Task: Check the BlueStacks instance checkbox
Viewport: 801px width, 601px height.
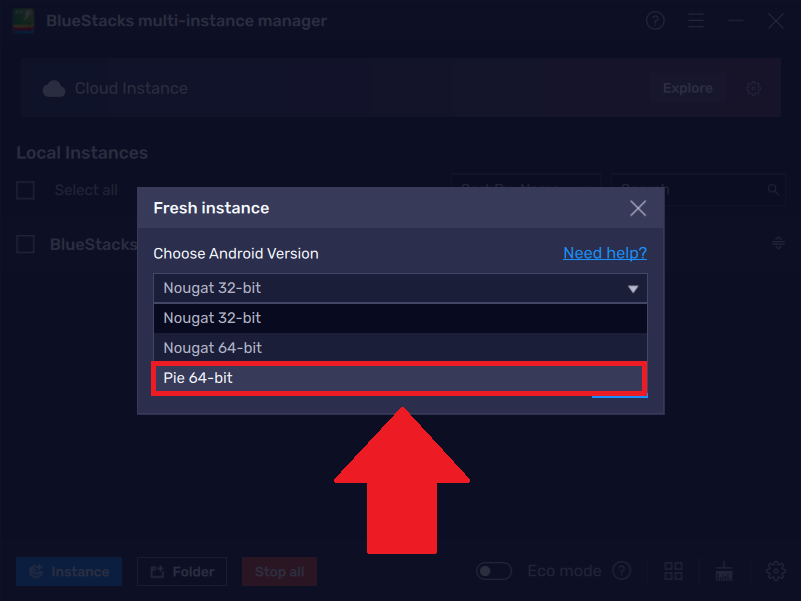Action: click(26, 244)
